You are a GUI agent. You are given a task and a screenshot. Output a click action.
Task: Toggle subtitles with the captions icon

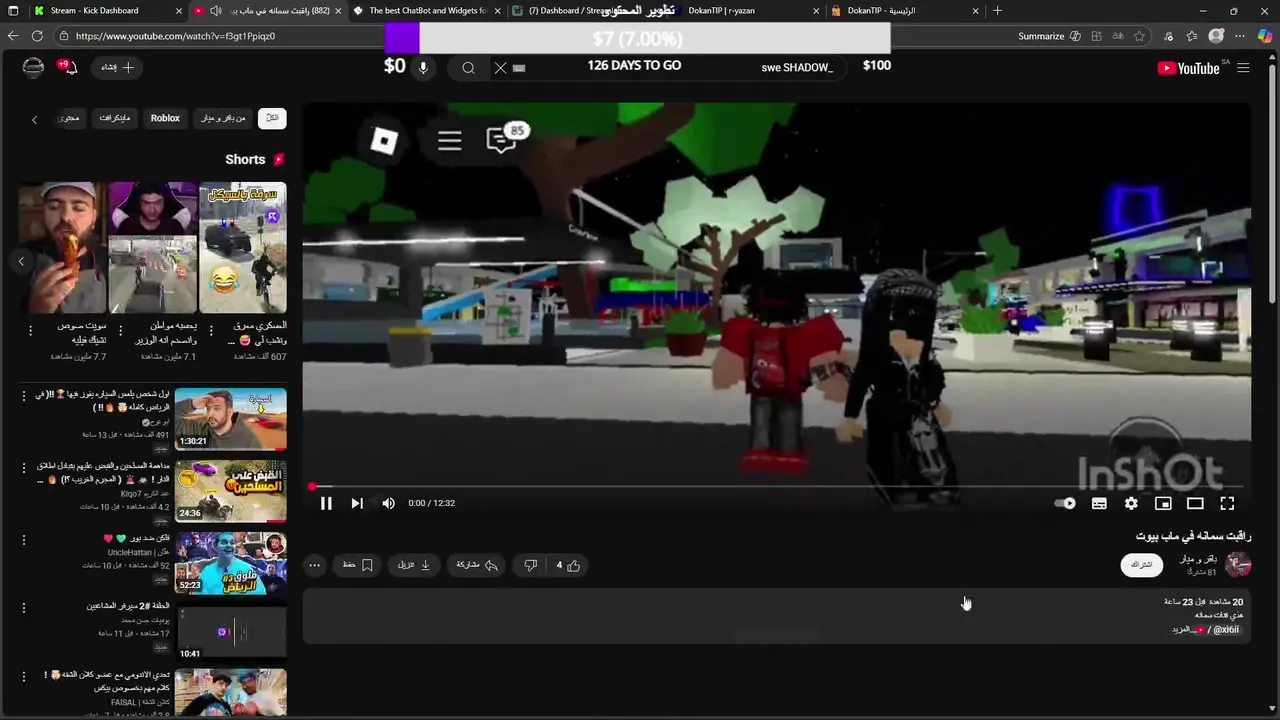[x=1099, y=503]
